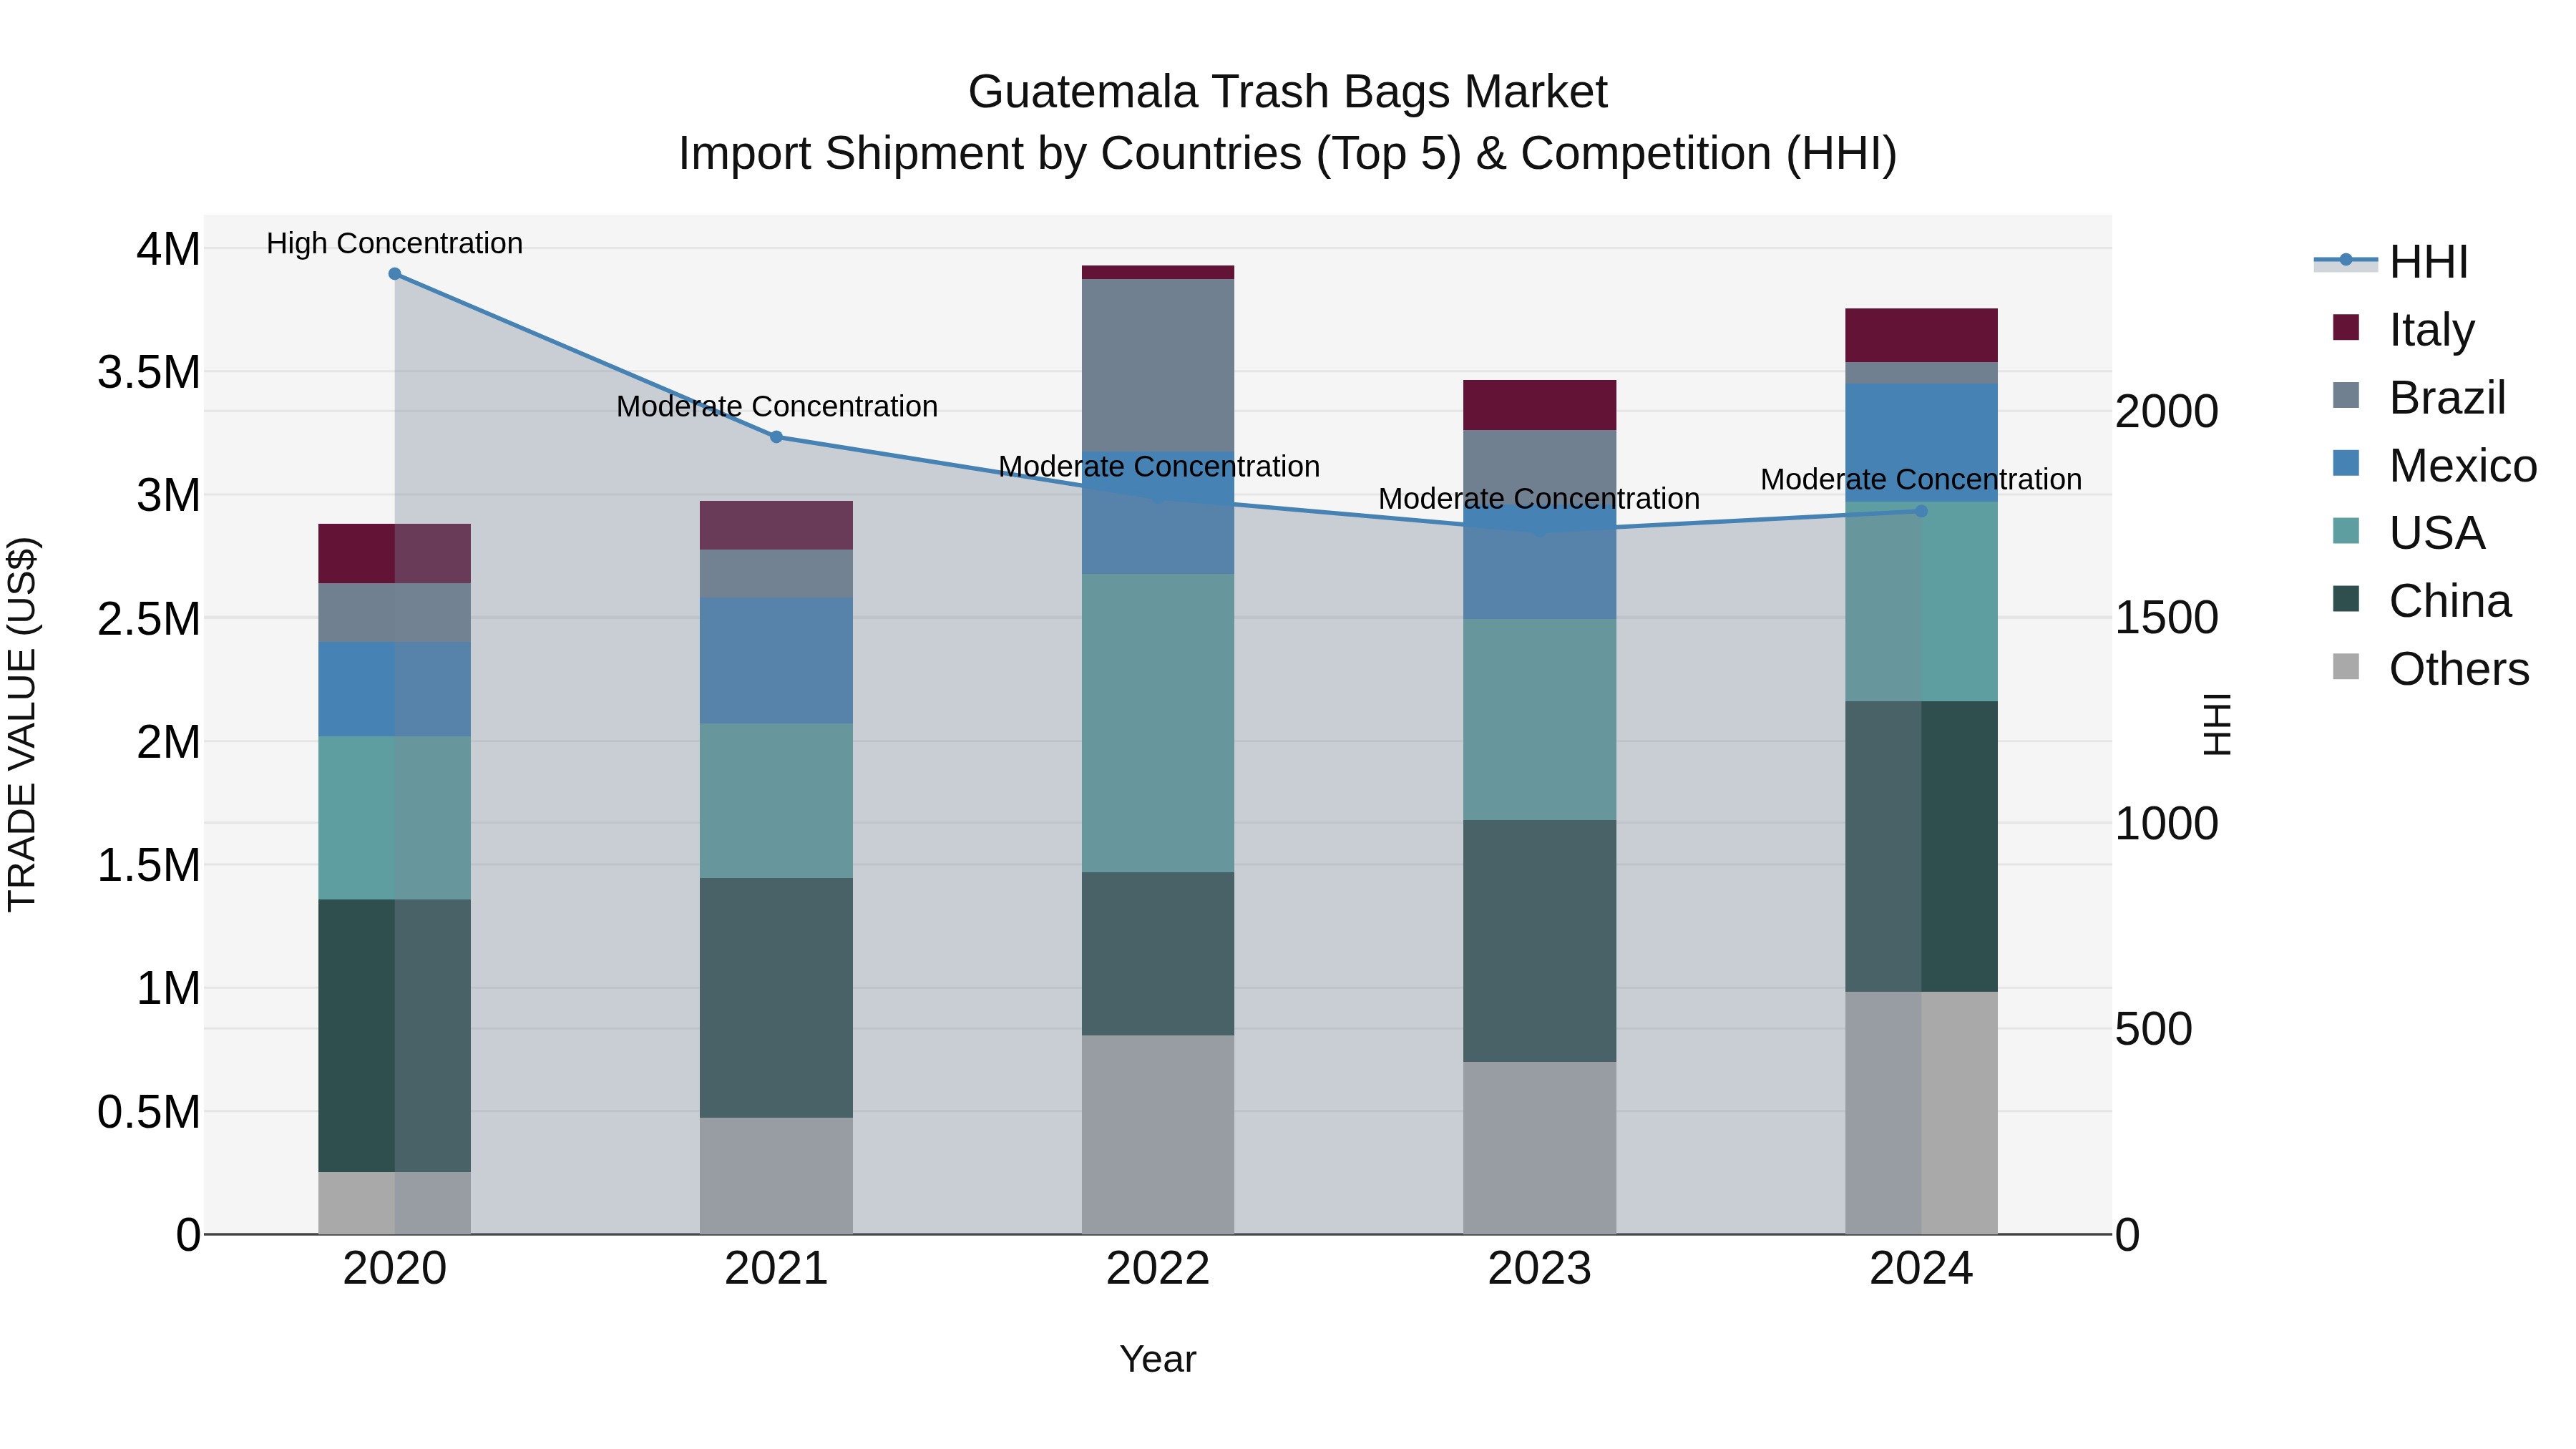Click the 'TRADE VALUE (US$)' axis title
This screenshot has height=1449, width=2576.
tap(22, 724)
